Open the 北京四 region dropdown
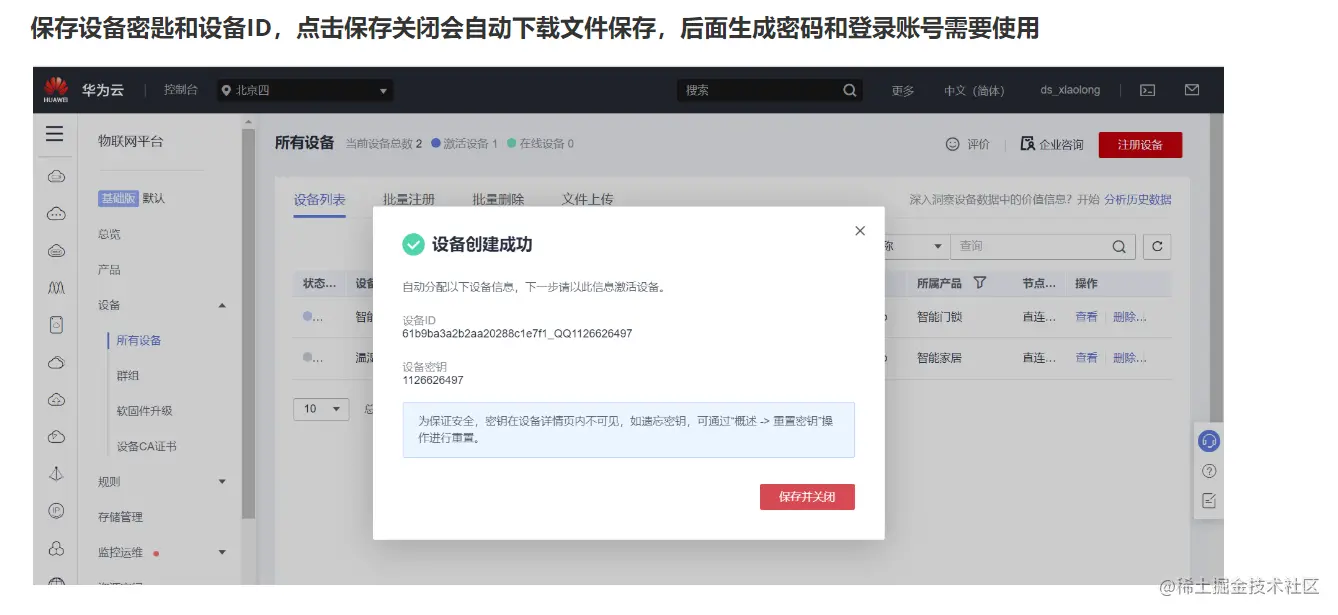 pyautogui.click(x=305, y=91)
